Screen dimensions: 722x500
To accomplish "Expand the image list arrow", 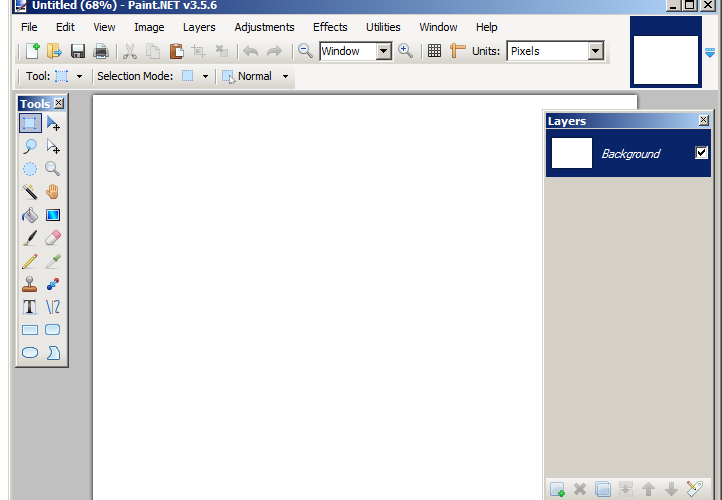I will (710, 52).
